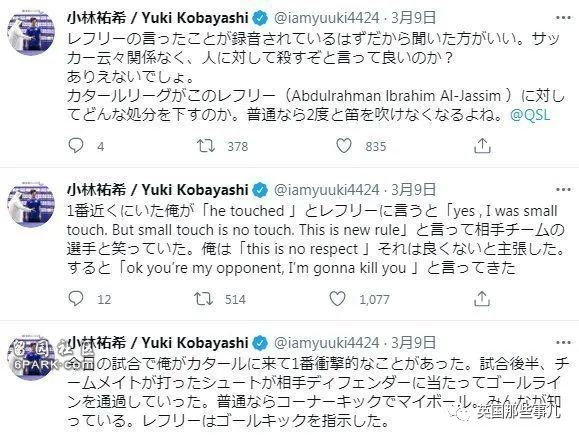Open the 3月9日 timestamp of first tweet
The height and width of the screenshot is (437, 579).
[x=414, y=18]
